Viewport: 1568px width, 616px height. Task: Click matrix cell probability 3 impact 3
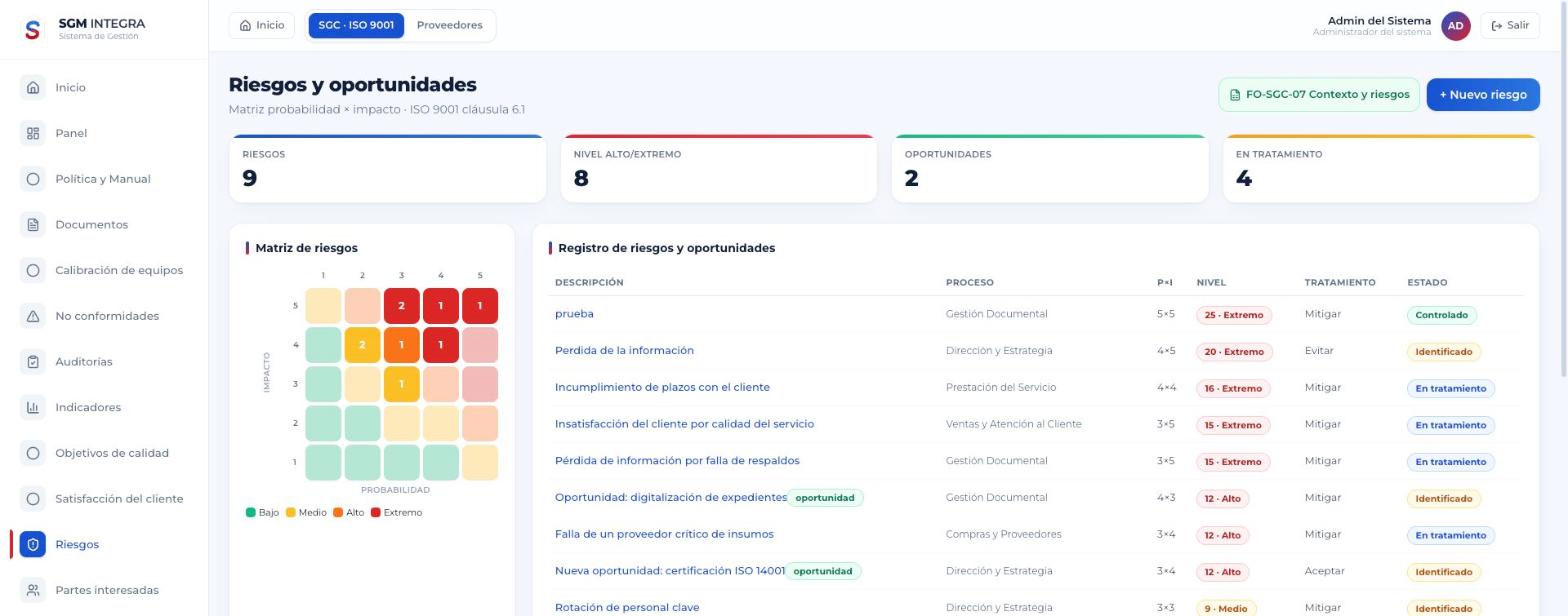401,384
